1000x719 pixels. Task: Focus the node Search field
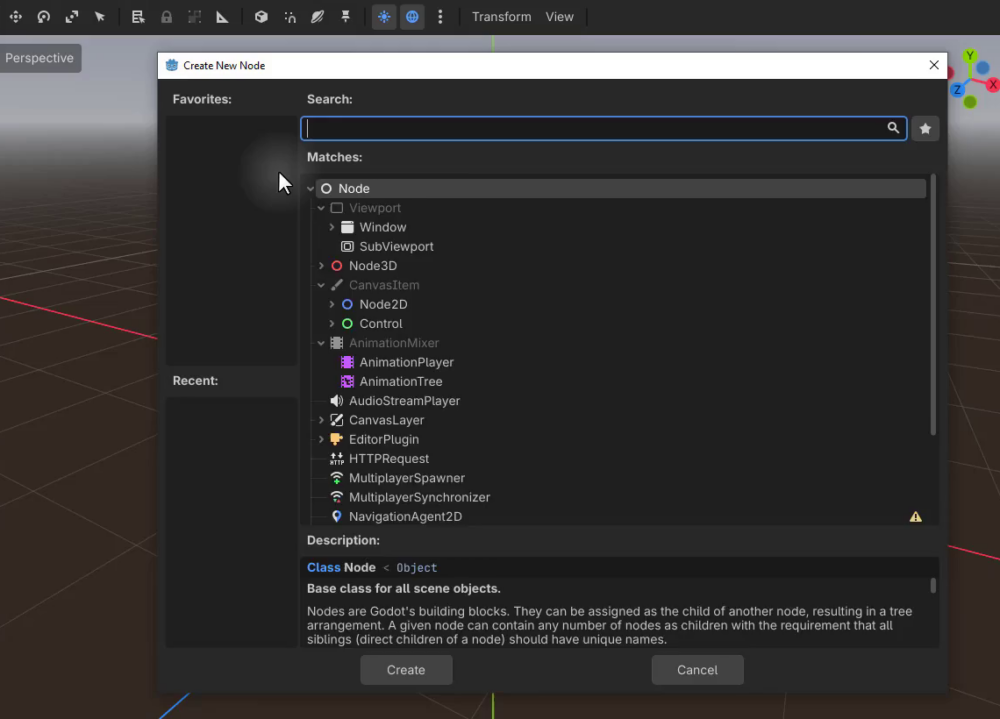pyautogui.click(x=603, y=128)
